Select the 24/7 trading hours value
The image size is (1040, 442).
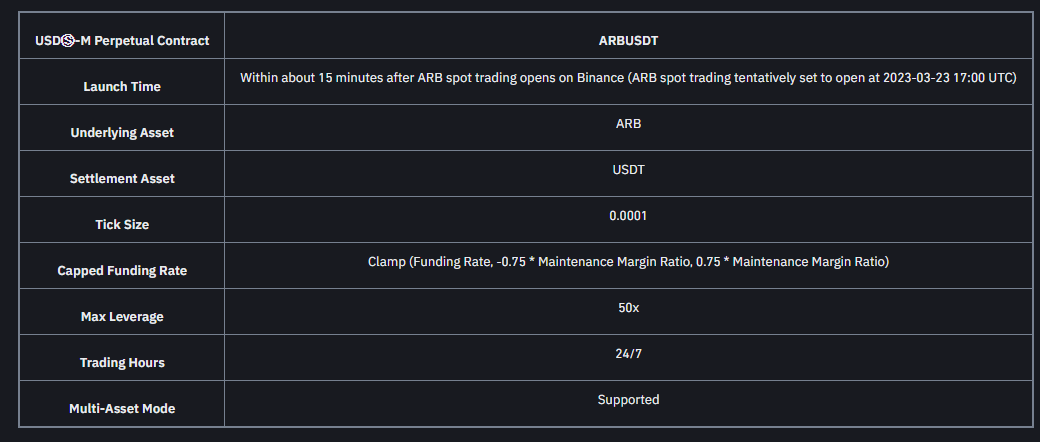[x=628, y=354]
